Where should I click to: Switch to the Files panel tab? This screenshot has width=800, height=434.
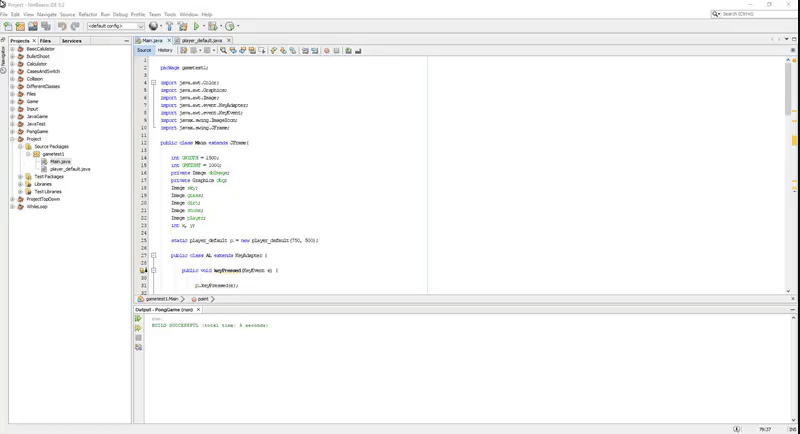45,41
